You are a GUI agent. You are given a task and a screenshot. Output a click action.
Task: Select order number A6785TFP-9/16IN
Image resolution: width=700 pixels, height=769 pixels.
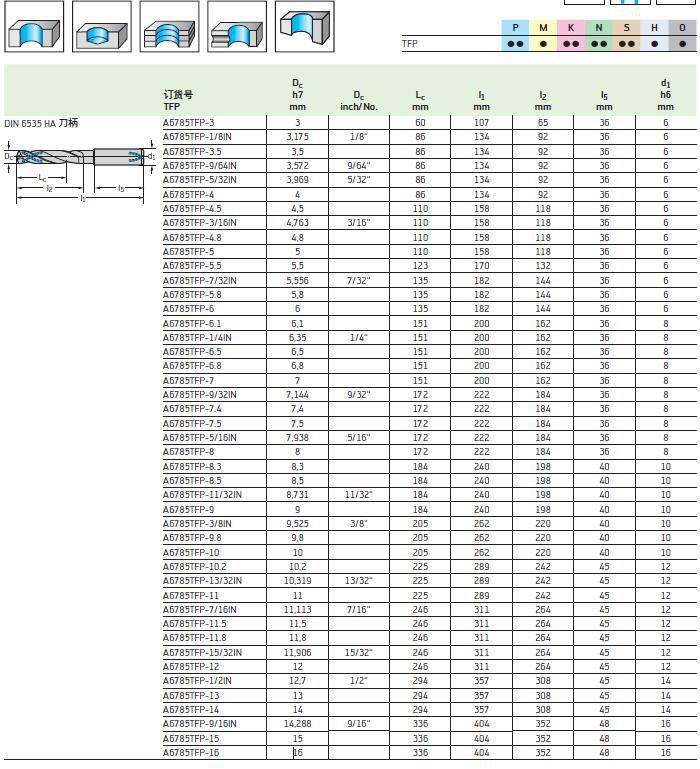[x=200, y=724]
